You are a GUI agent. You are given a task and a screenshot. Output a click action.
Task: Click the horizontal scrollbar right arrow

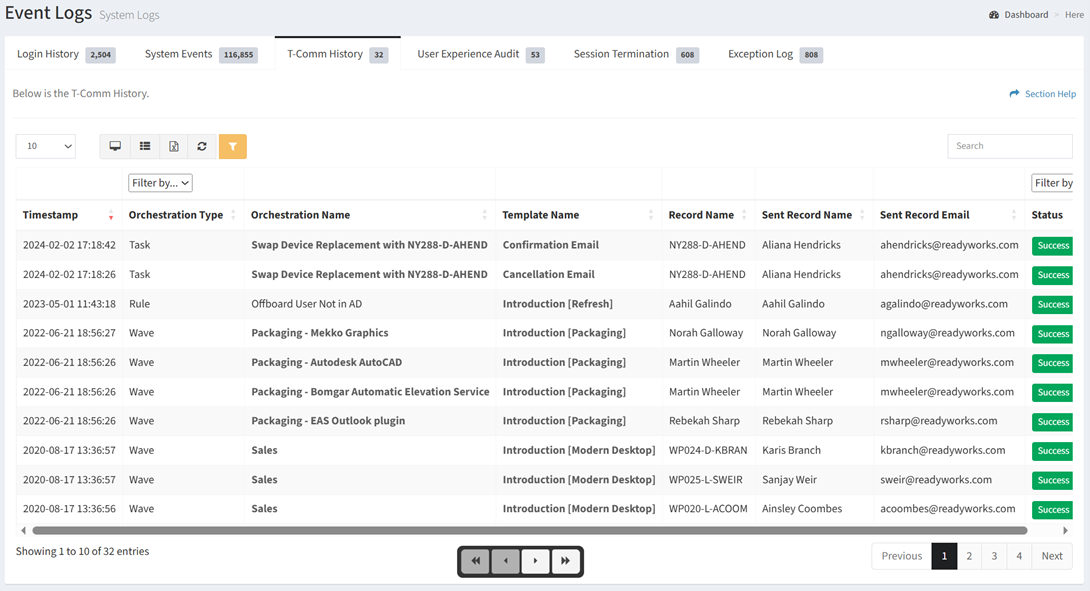click(x=1065, y=531)
